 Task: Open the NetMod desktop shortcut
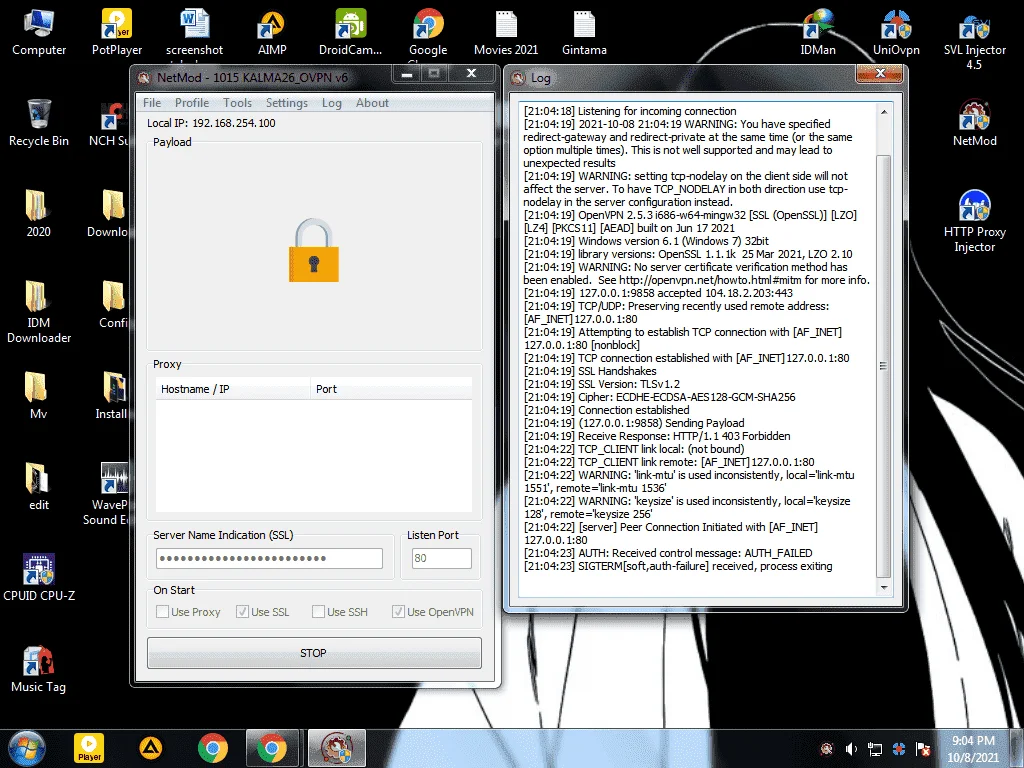coord(974,123)
